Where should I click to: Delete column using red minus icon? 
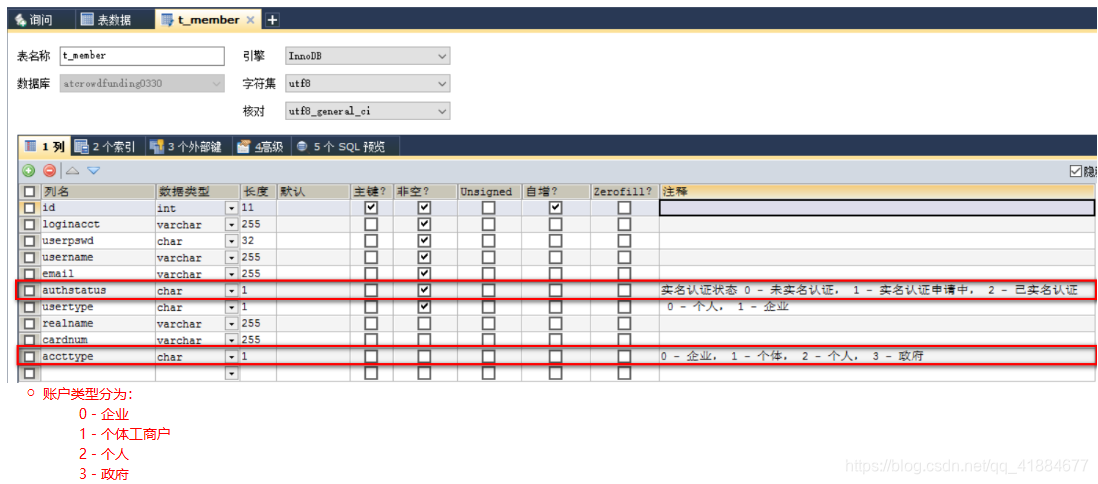pos(49,170)
